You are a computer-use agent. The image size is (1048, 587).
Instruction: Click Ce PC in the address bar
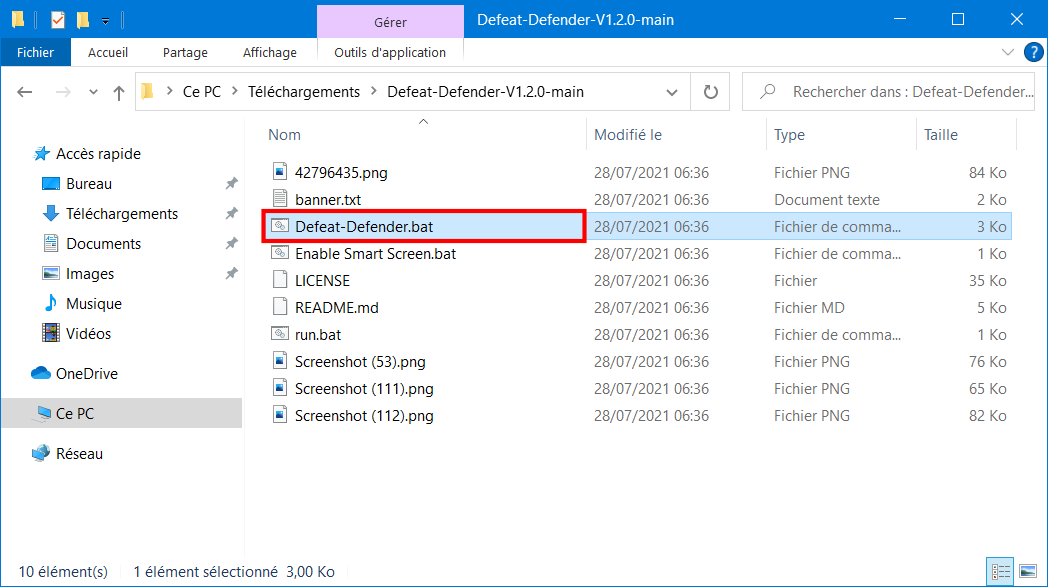pos(202,92)
